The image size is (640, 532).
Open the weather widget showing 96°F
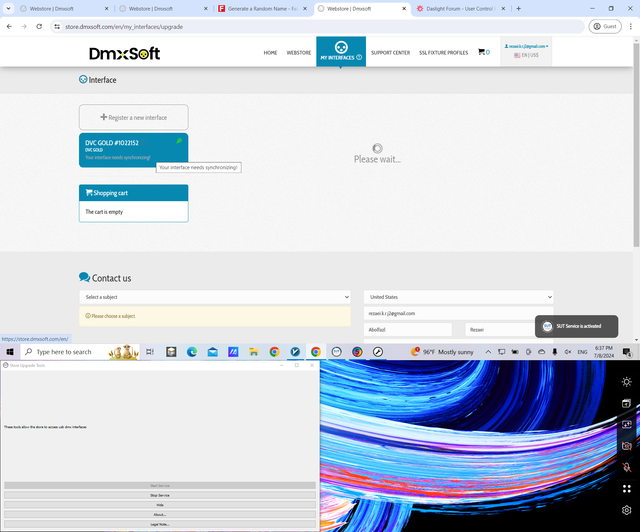[x=442, y=352]
